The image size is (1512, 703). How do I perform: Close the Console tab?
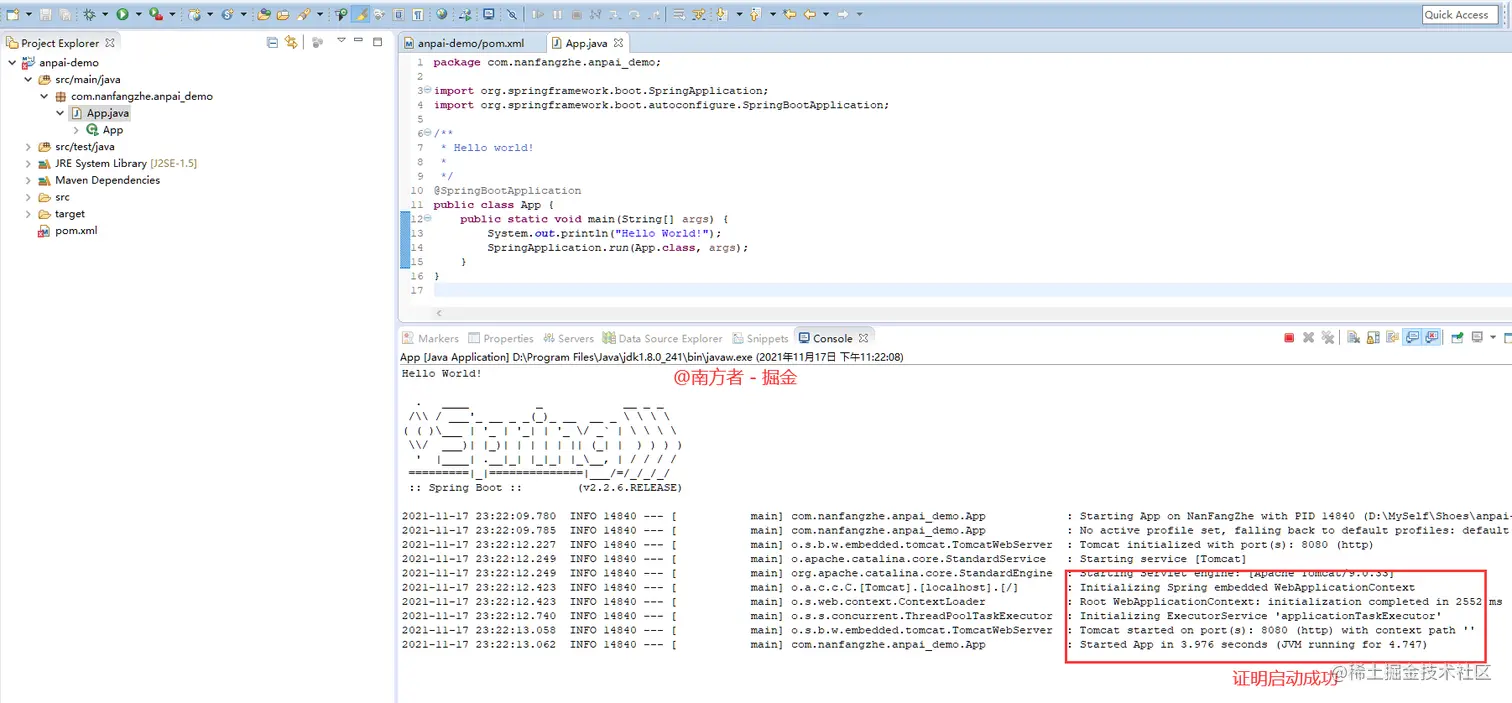[864, 338]
